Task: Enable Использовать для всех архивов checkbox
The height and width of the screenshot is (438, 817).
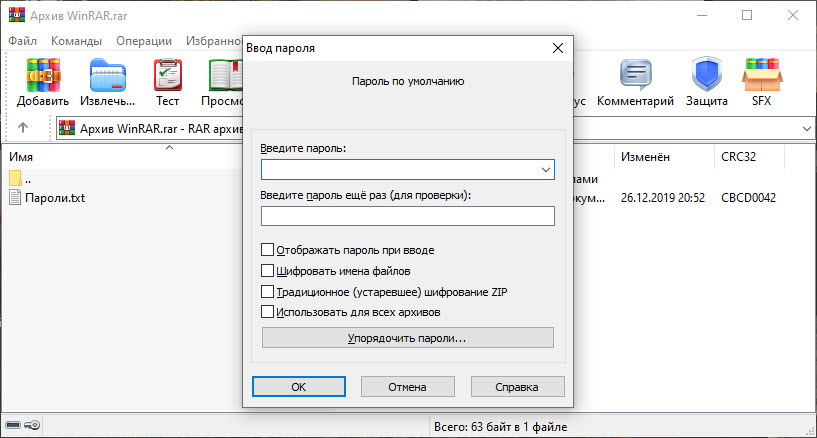Action: [267, 311]
